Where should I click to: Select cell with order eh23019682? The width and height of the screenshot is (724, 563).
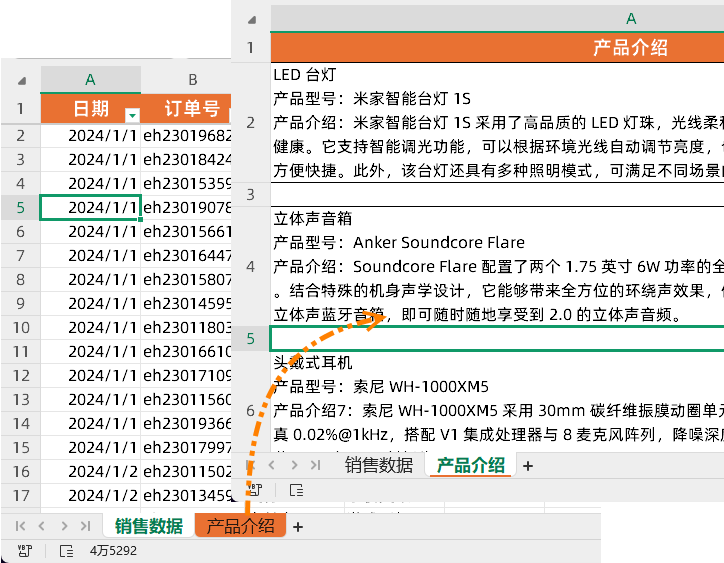[x=186, y=136]
